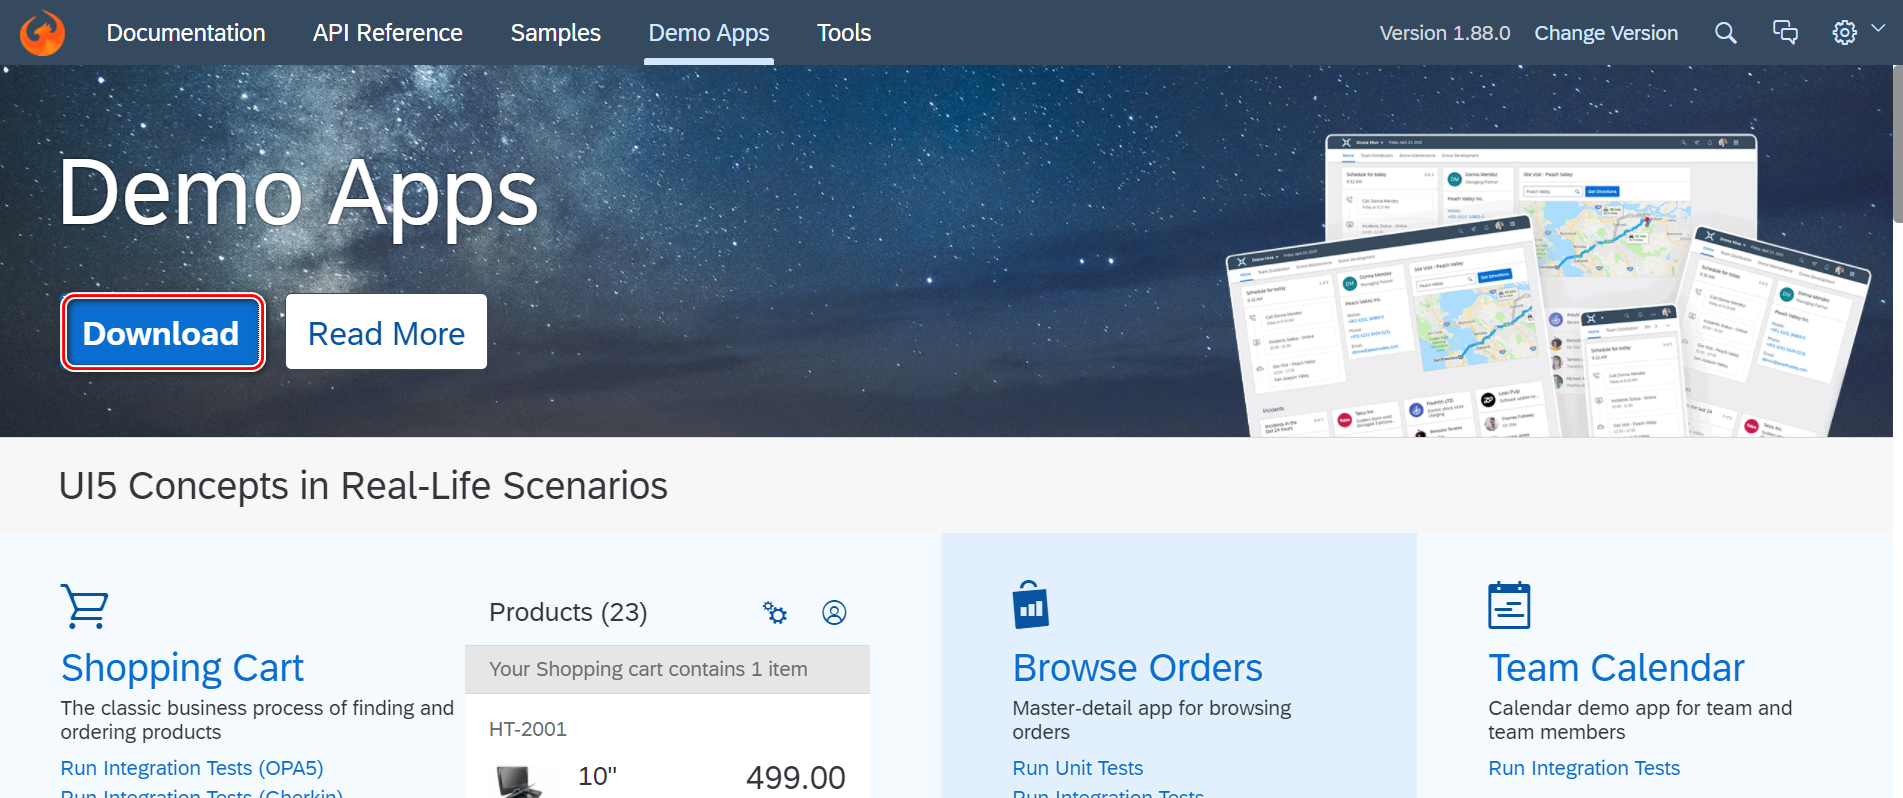Select the Demo Apps tab
Screen dimensions: 1903x798
(709, 33)
